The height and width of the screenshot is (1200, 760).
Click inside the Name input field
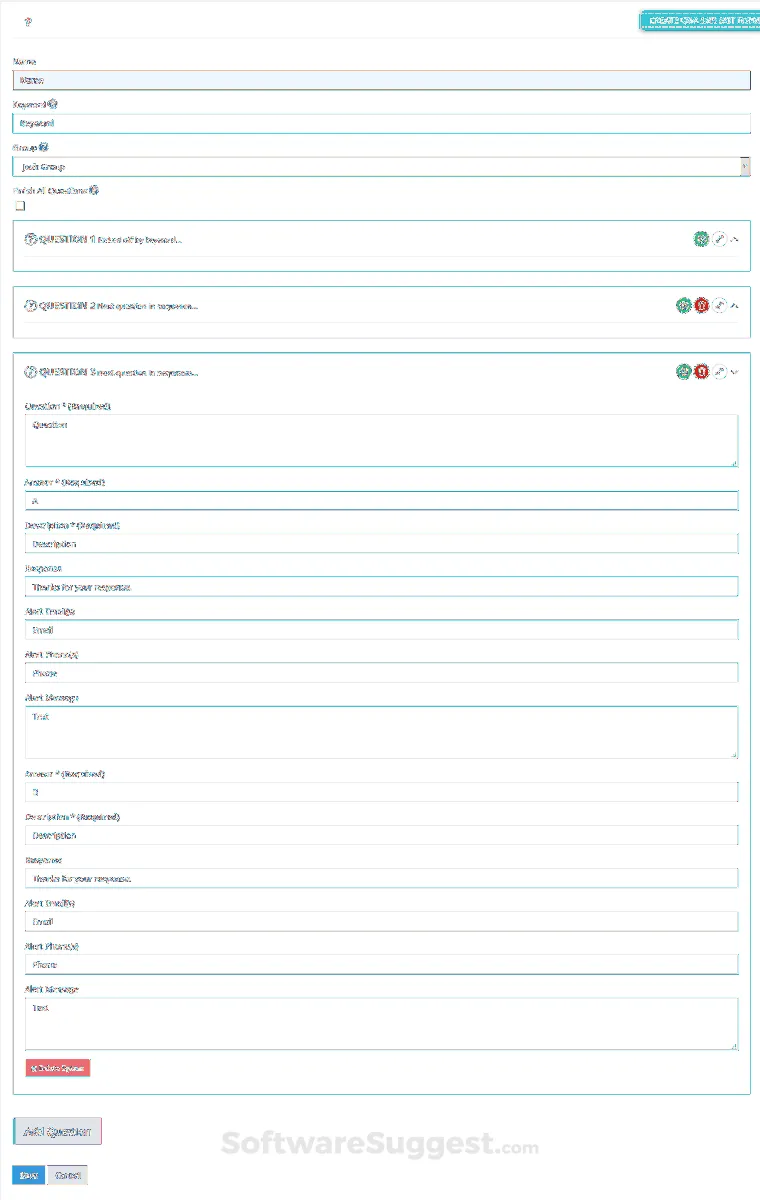pyautogui.click(x=380, y=79)
